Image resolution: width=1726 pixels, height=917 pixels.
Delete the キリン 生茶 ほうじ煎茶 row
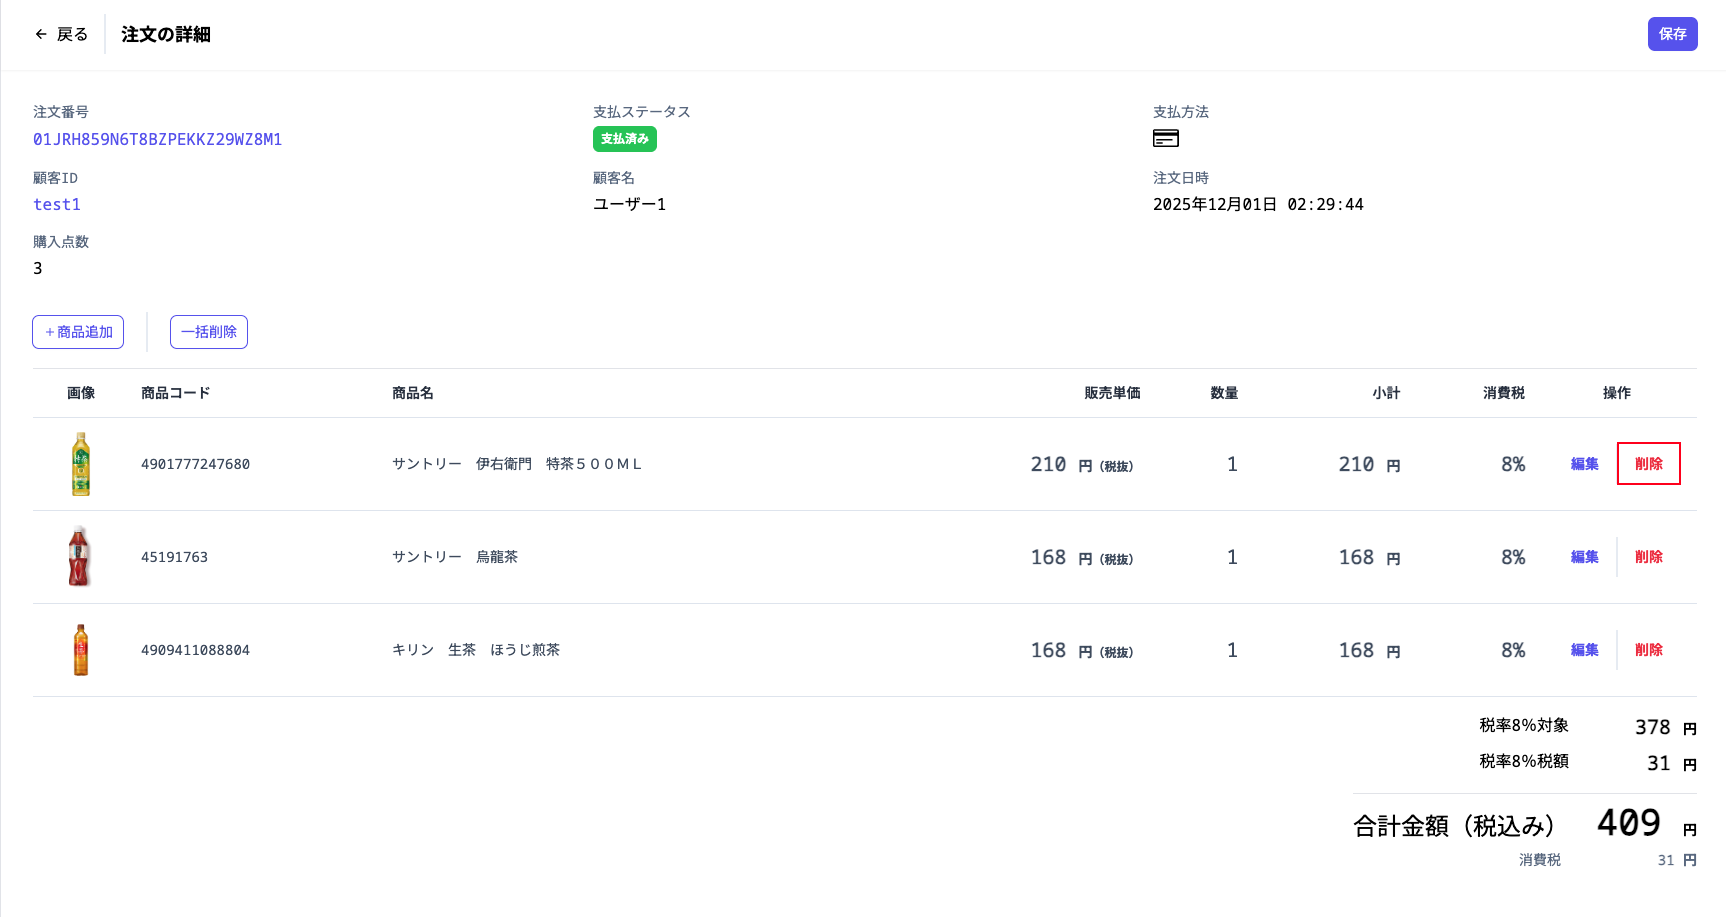click(1649, 650)
